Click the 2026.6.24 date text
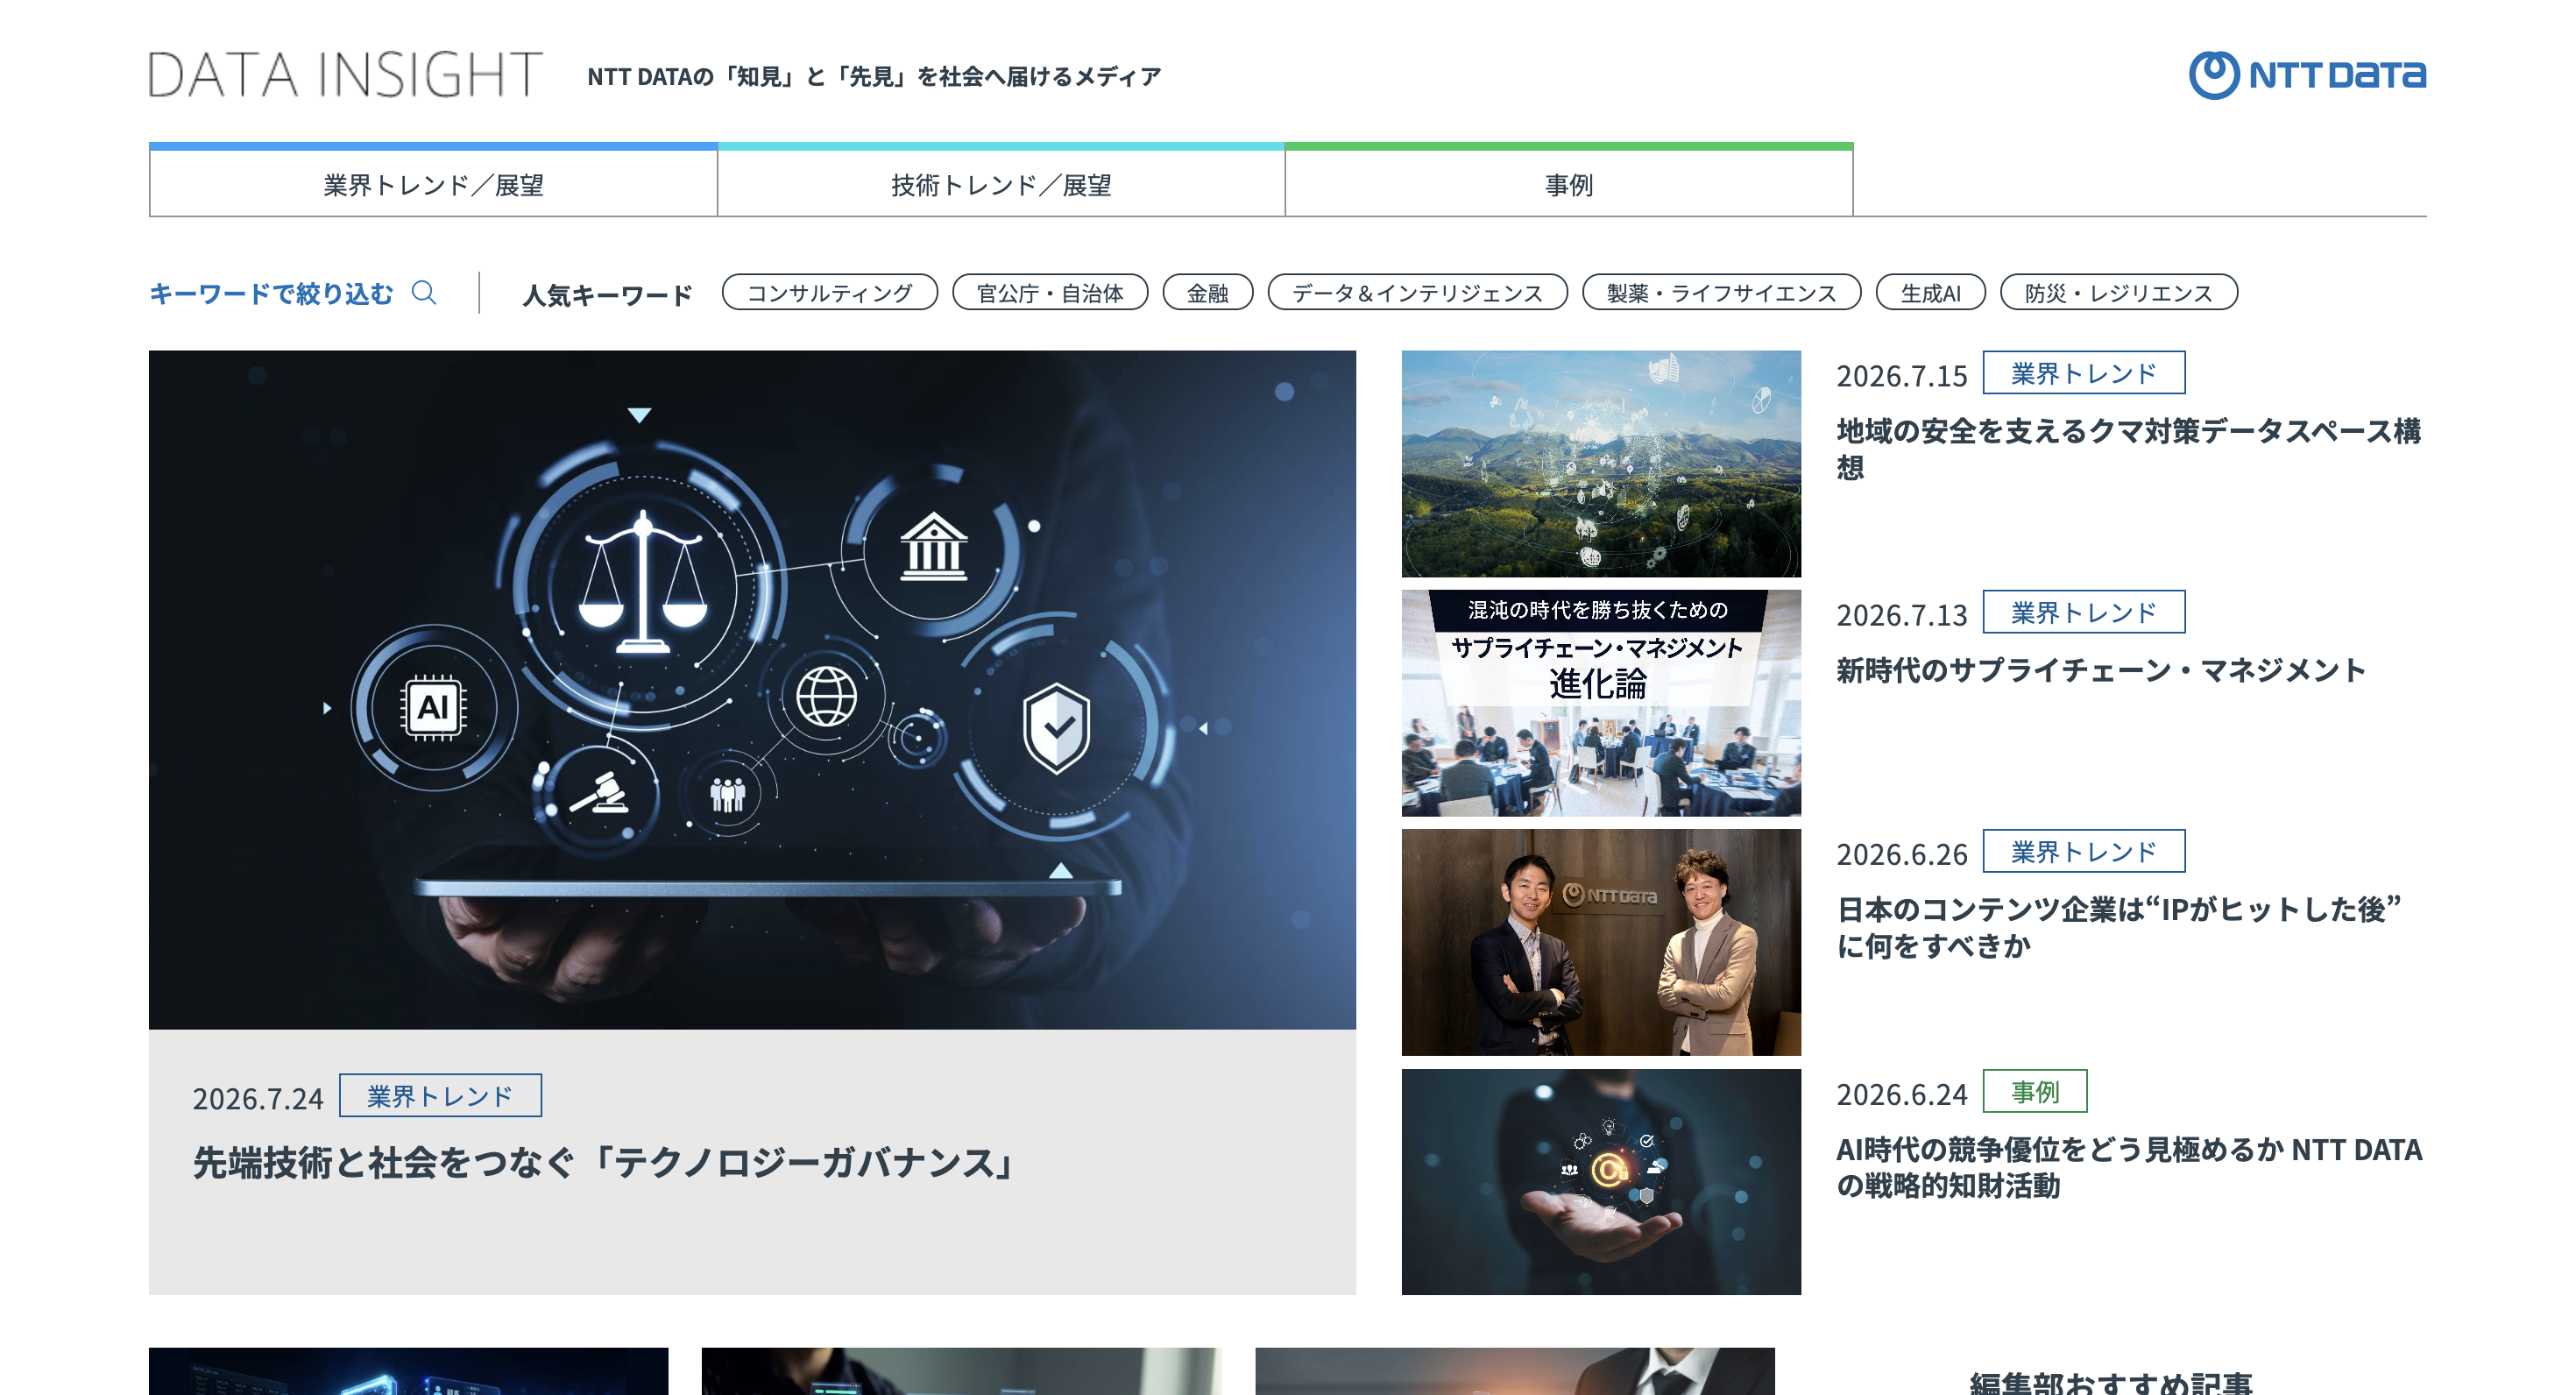 point(1902,1094)
